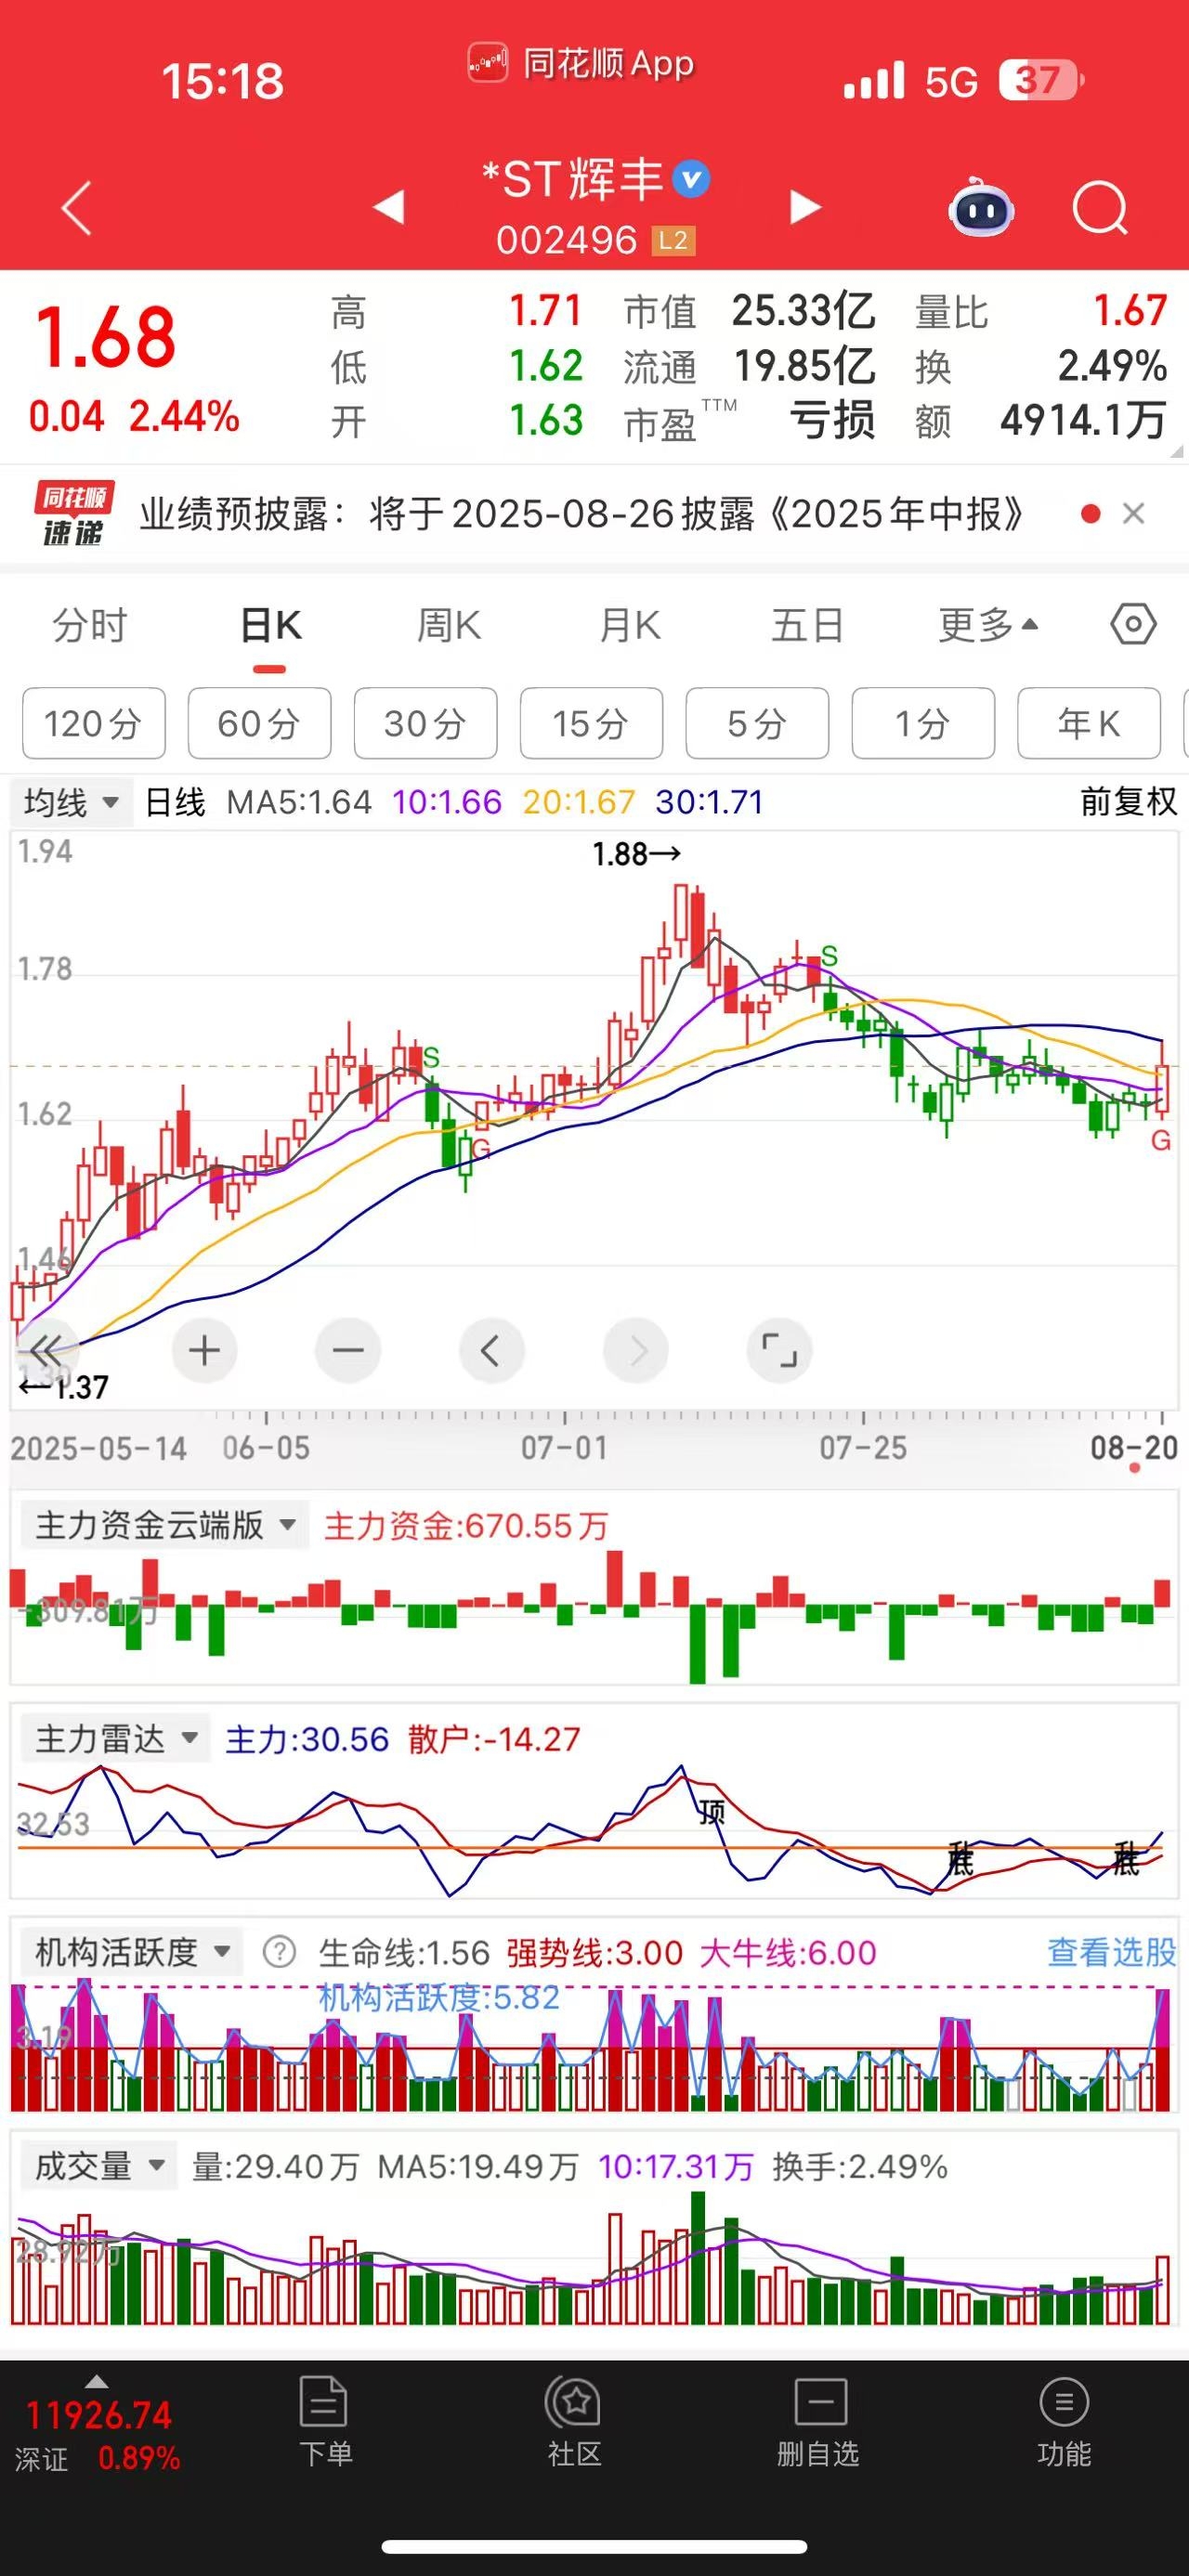Image resolution: width=1189 pixels, height=2576 pixels.
Task: Choose the 30分 period button
Action: (426, 723)
